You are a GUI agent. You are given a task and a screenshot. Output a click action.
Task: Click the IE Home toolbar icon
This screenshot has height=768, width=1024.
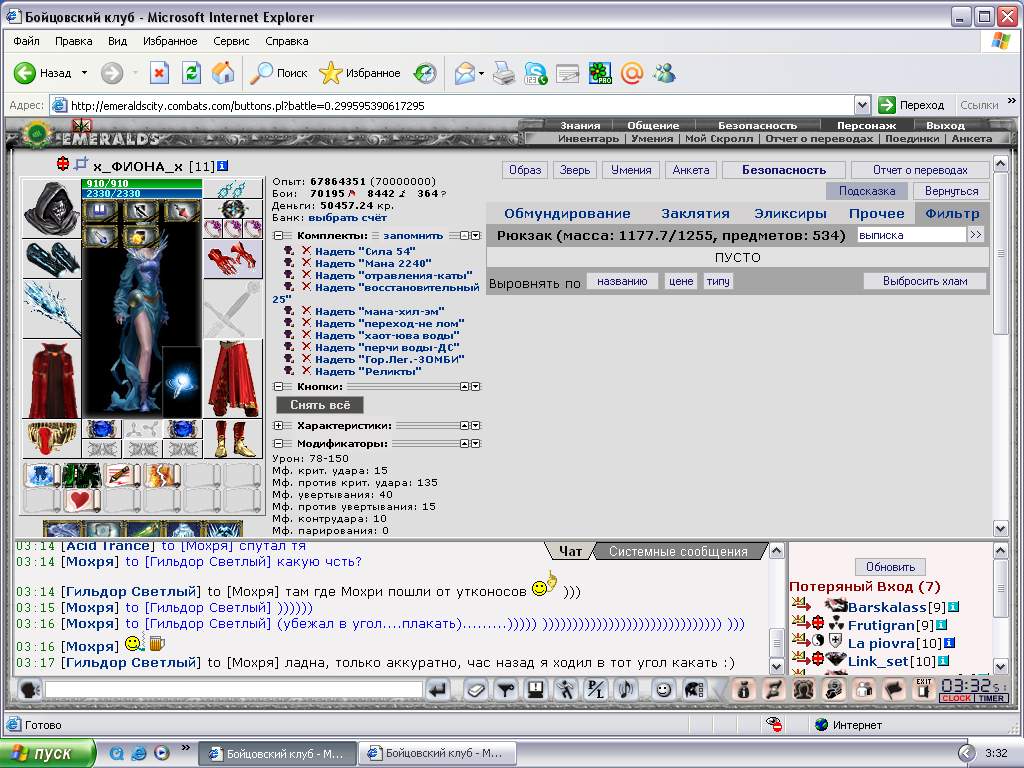pyautogui.click(x=223, y=73)
